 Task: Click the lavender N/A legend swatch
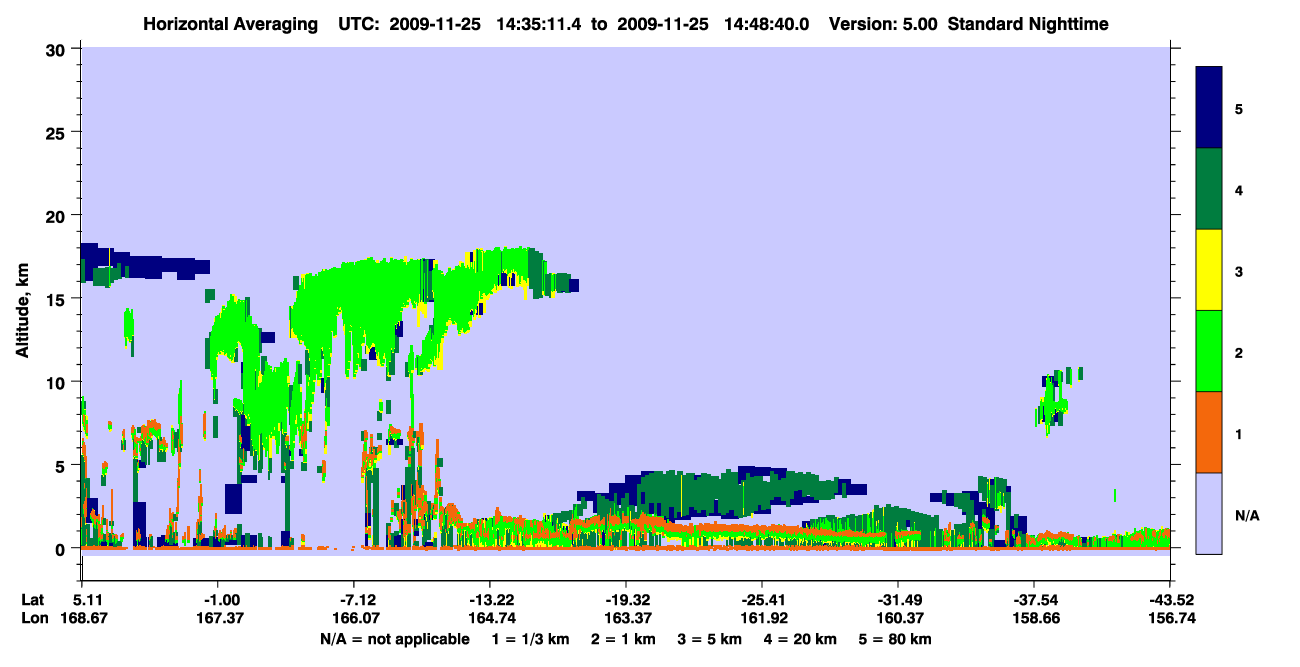coord(1209,513)
